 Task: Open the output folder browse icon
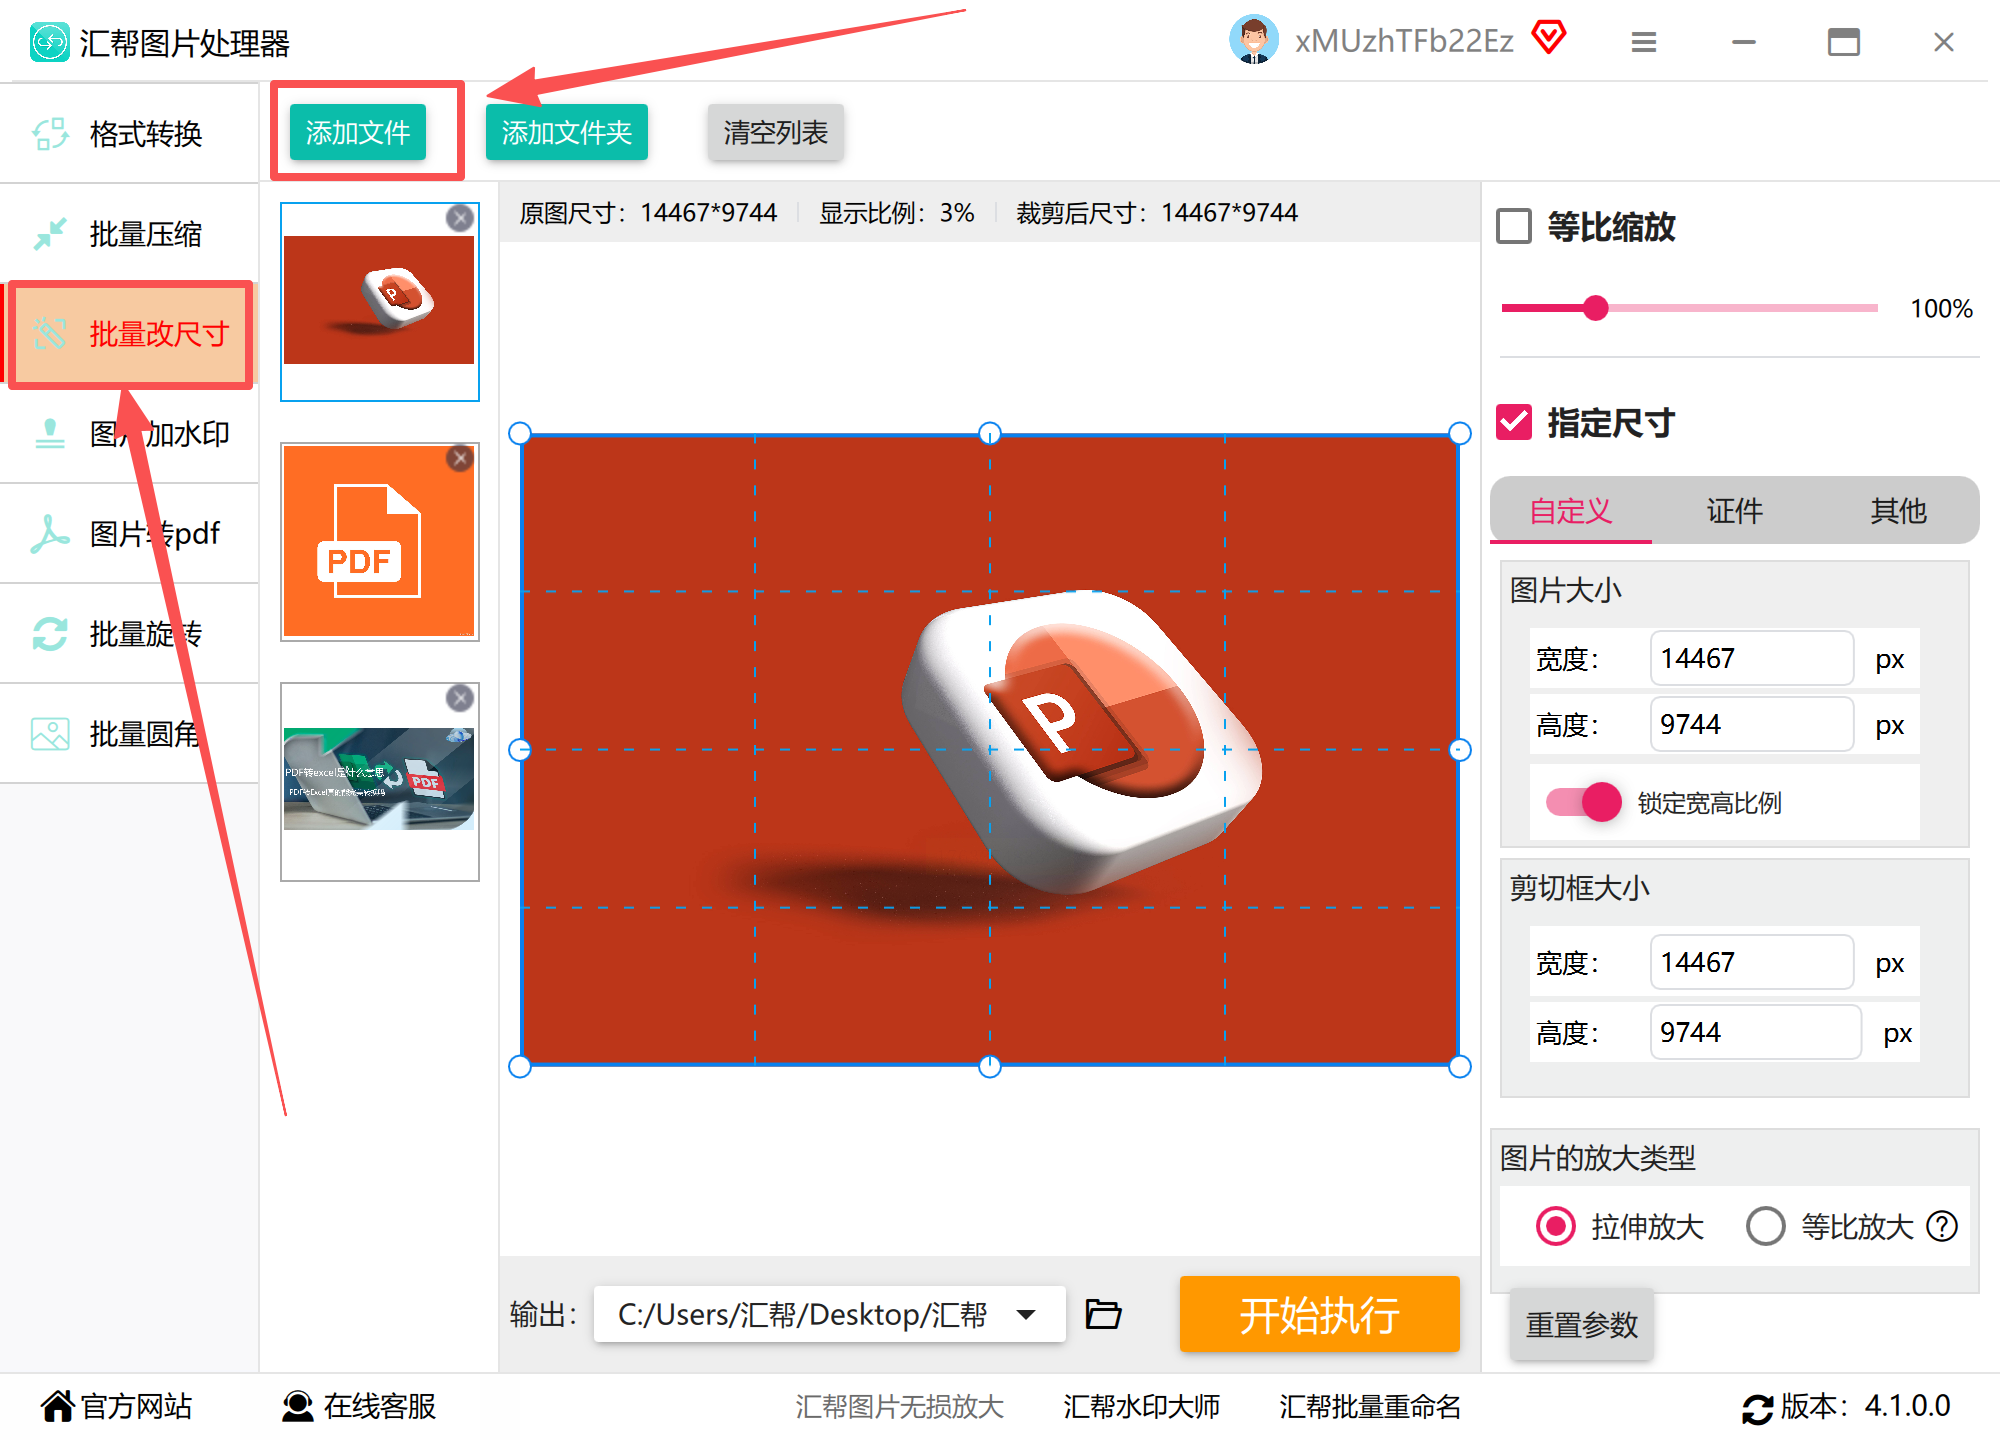pyautogui.click(x=1103, y=1314)
